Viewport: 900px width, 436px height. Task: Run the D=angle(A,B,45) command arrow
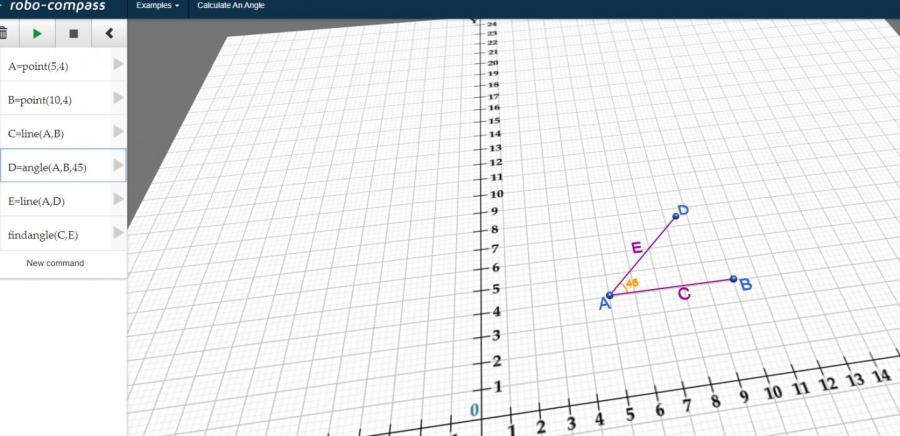[x=118, y=166]
